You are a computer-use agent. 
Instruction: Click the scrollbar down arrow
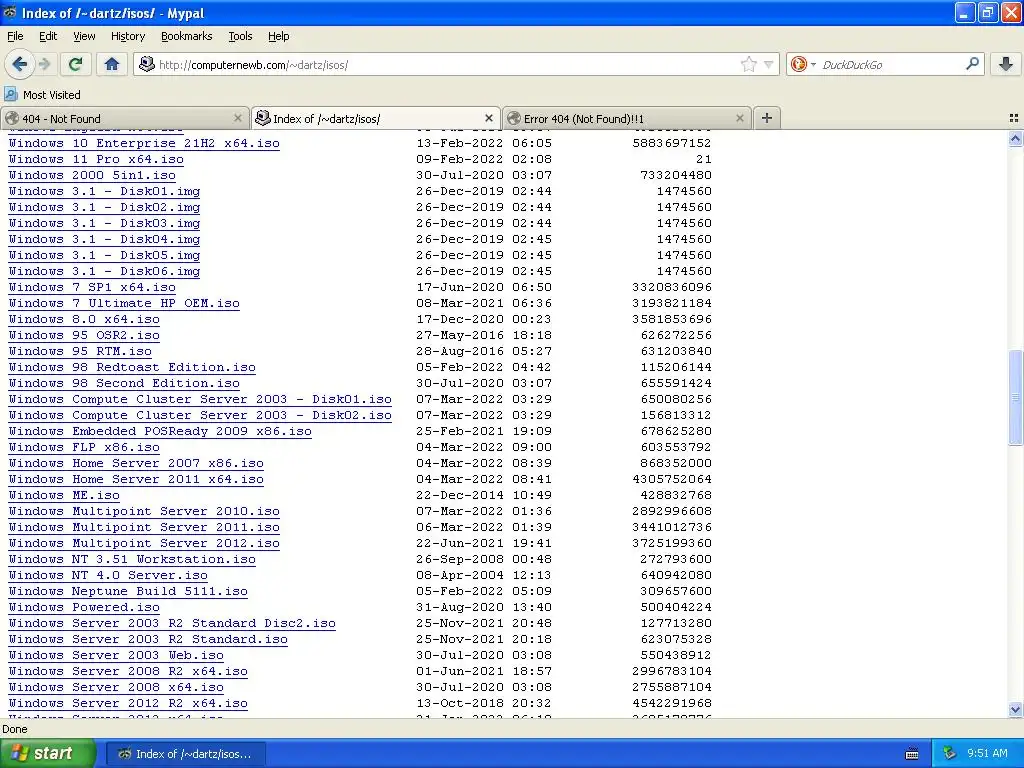pyautogui.click(x=1016, y=709)
